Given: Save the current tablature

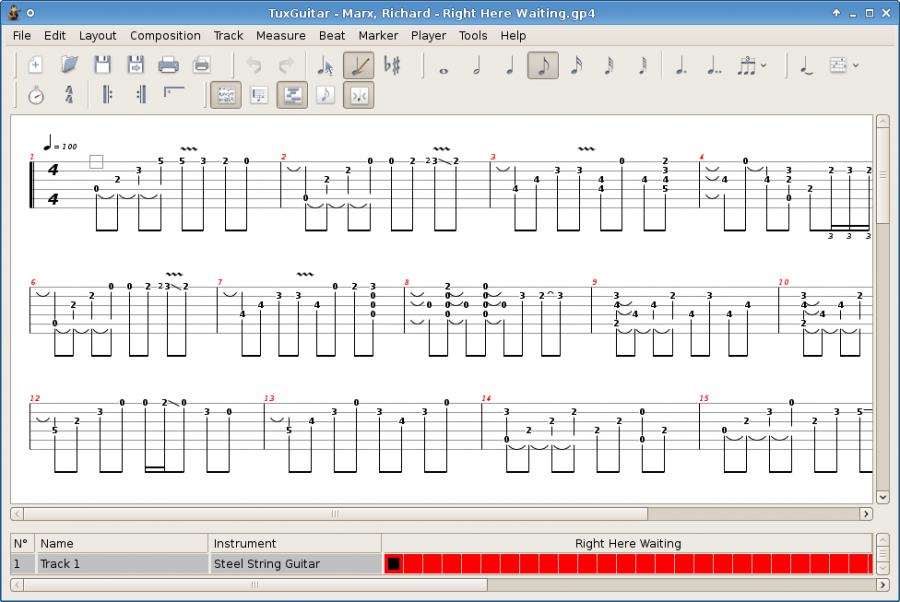Looking at the screenshot, I should point(102,65).
